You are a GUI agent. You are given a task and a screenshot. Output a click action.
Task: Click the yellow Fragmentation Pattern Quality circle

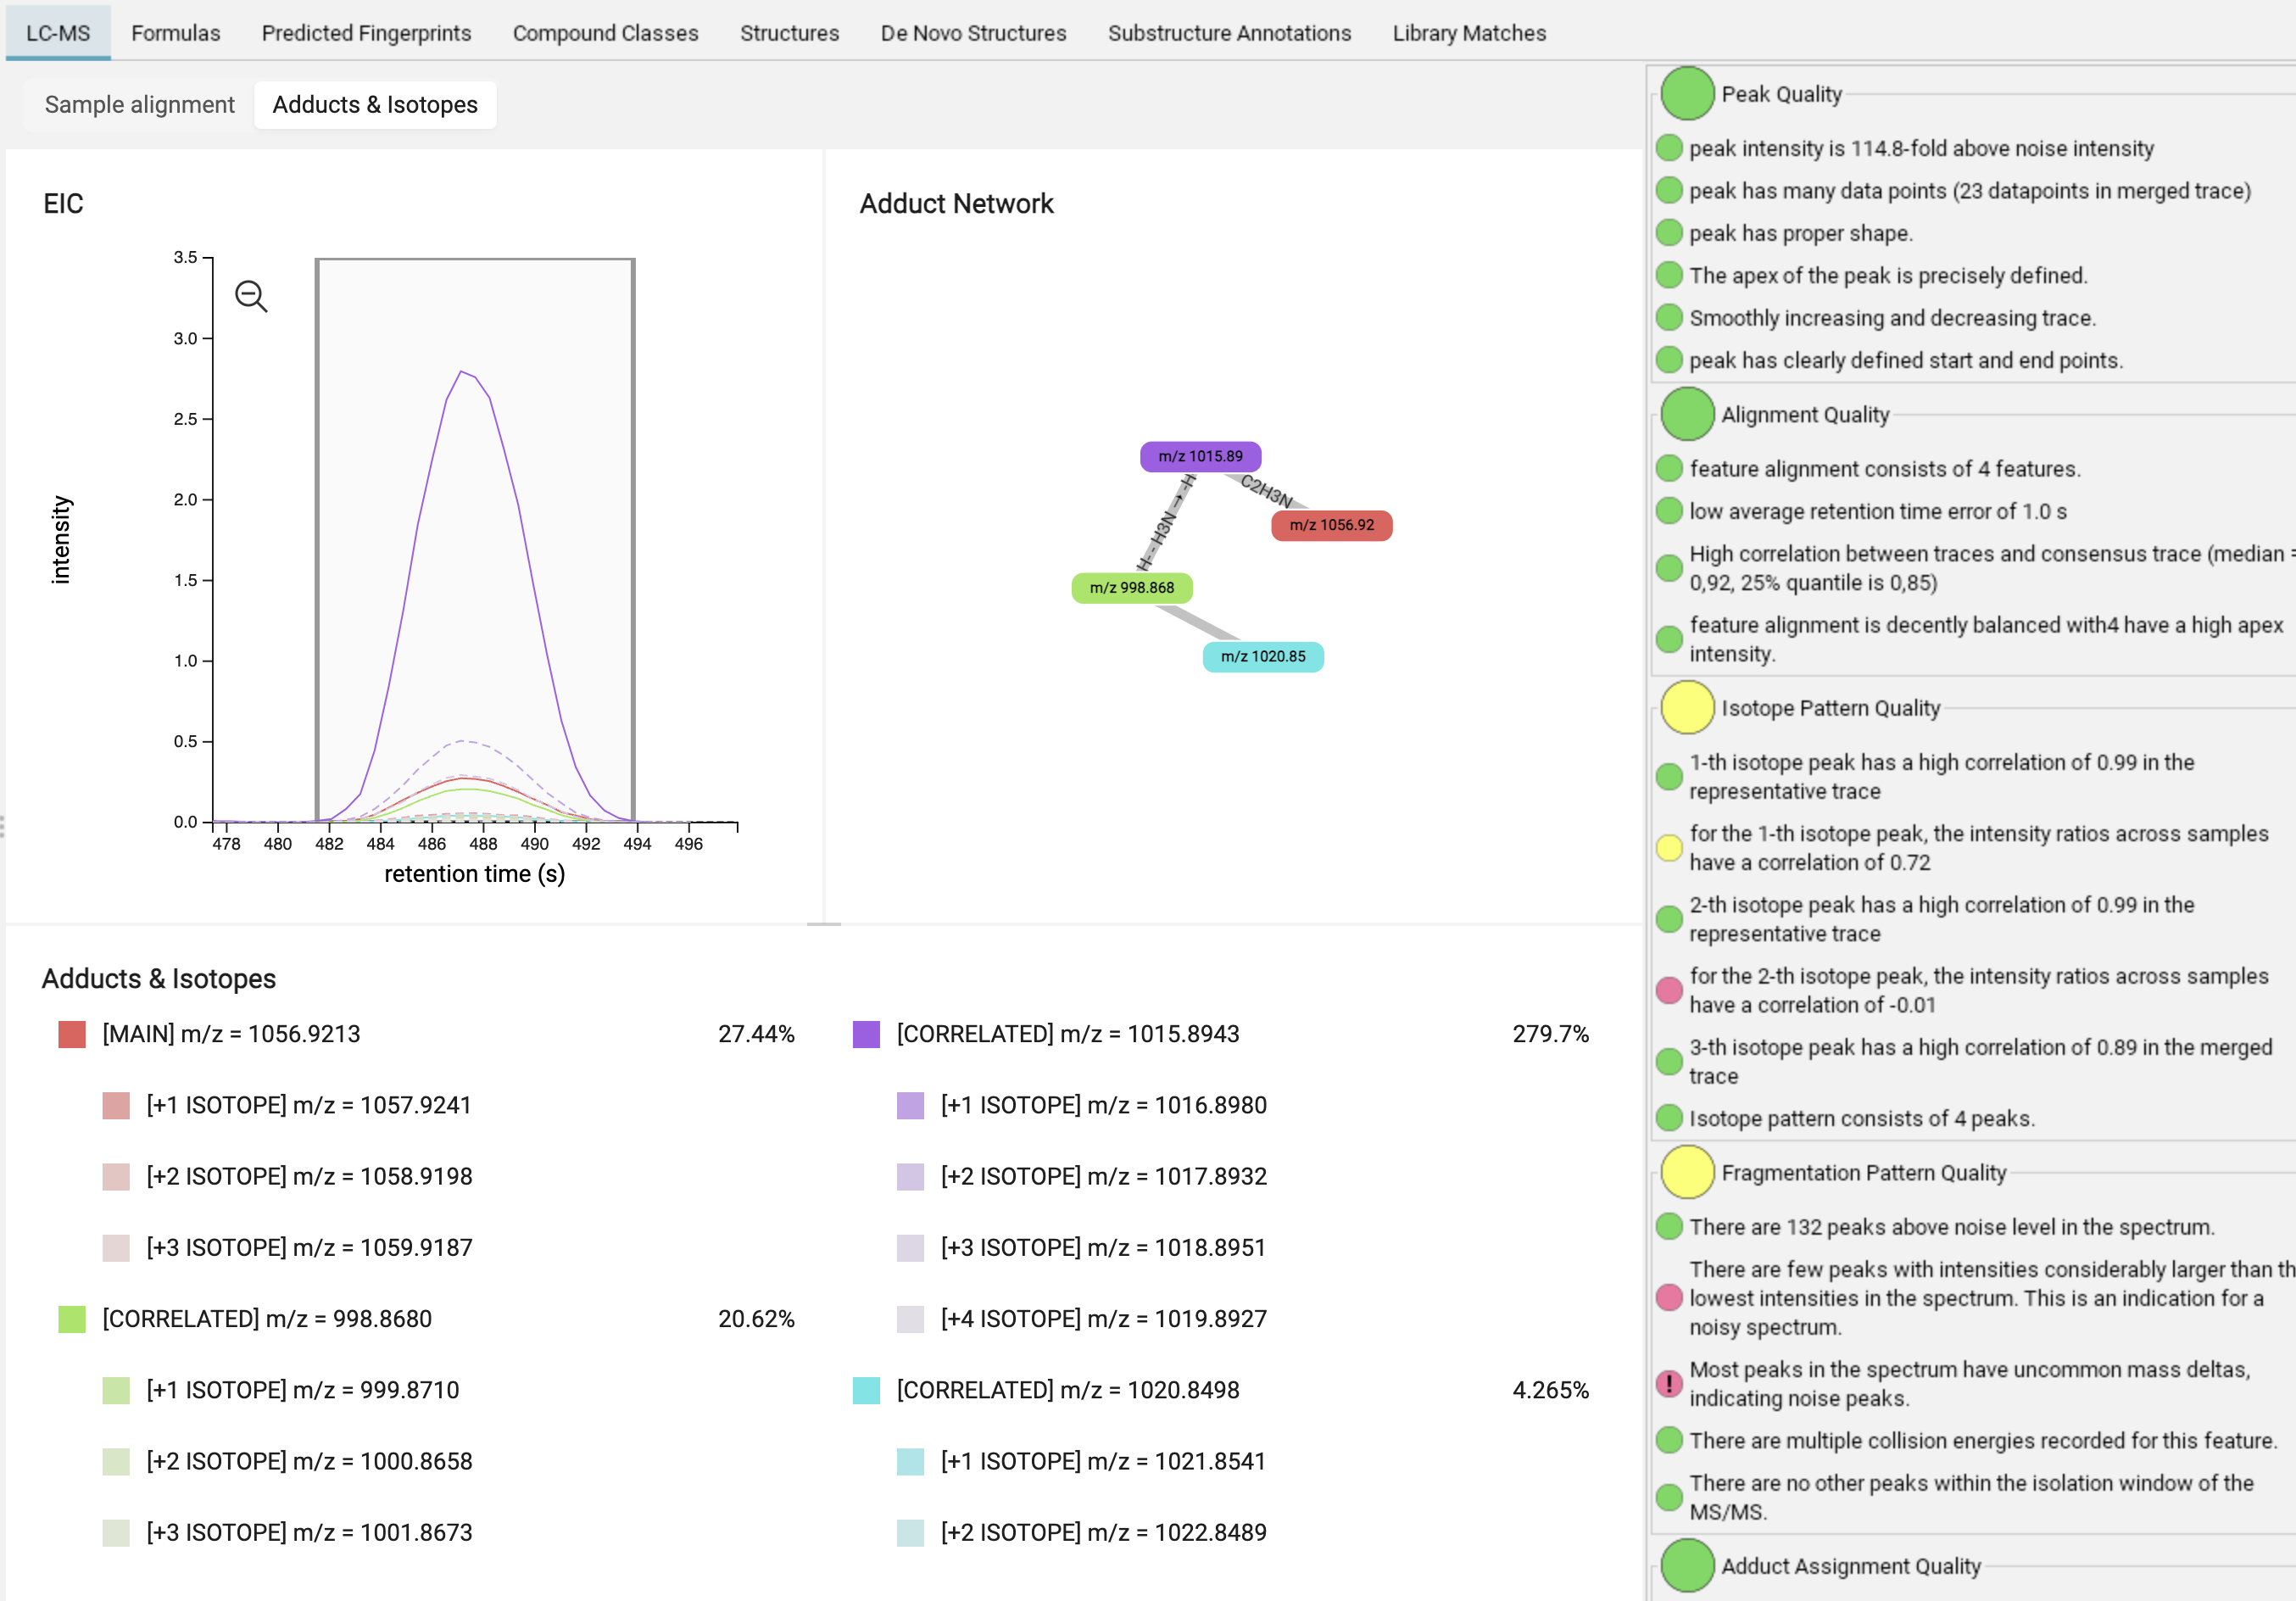point(1687,1172)
